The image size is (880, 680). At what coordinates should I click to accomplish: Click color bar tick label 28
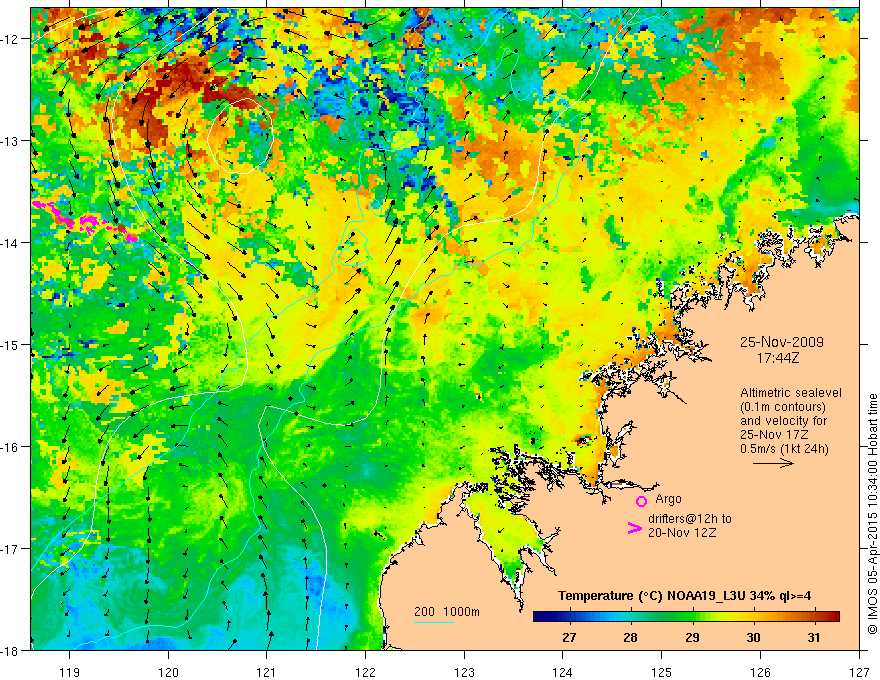point(630,637)
